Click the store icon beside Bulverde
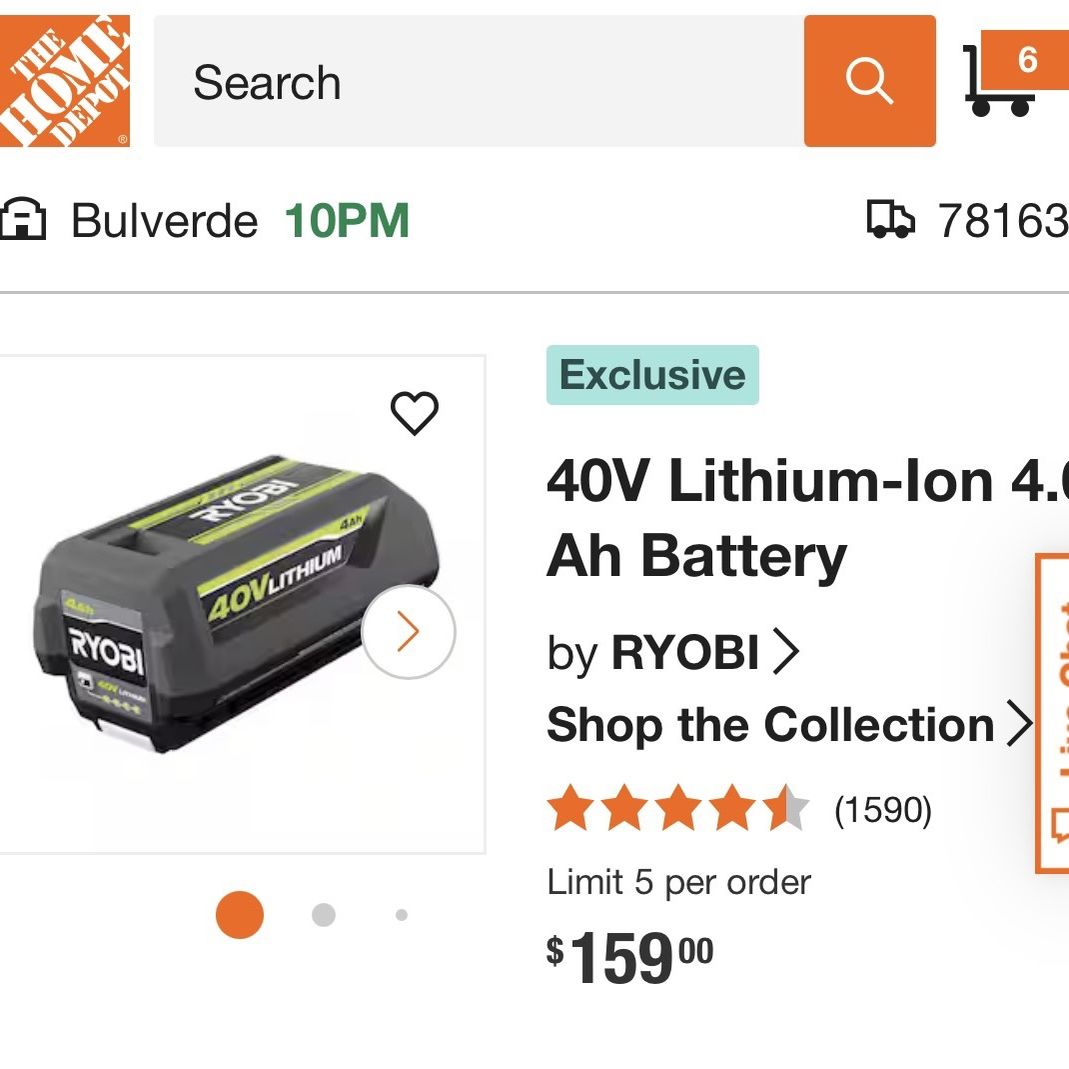The height and width of the screenshot is (1069, 1069). 23,219
